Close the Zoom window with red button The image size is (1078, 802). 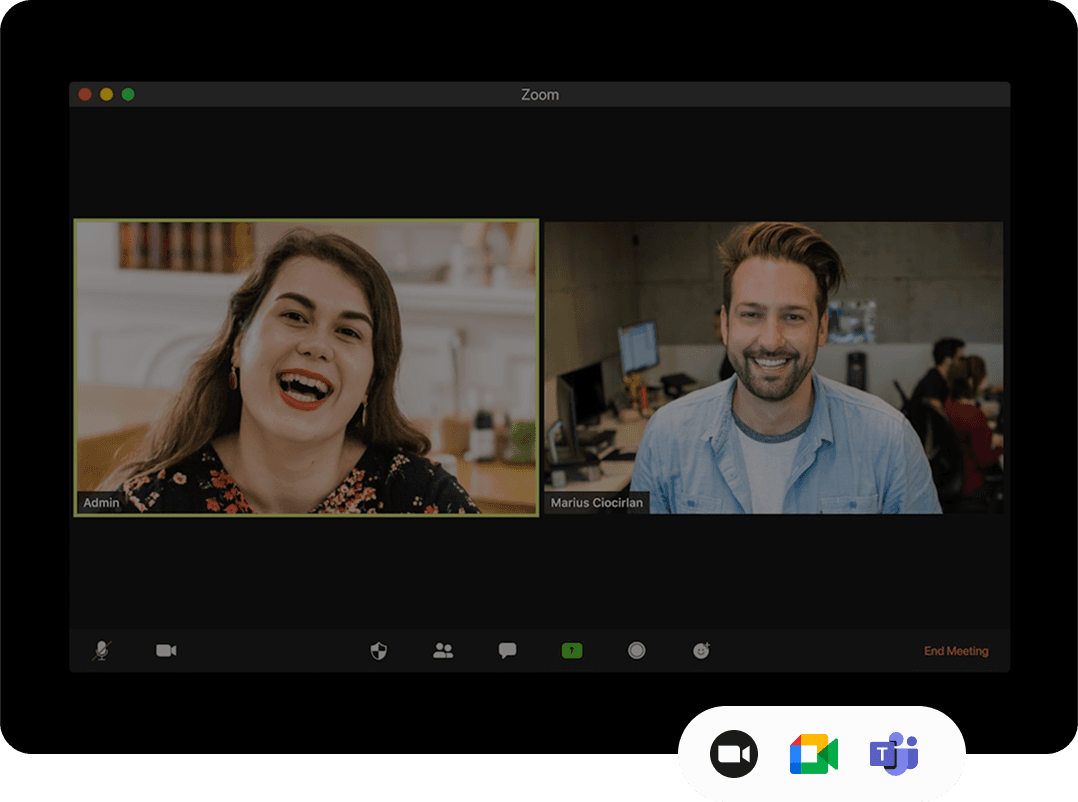85,94
